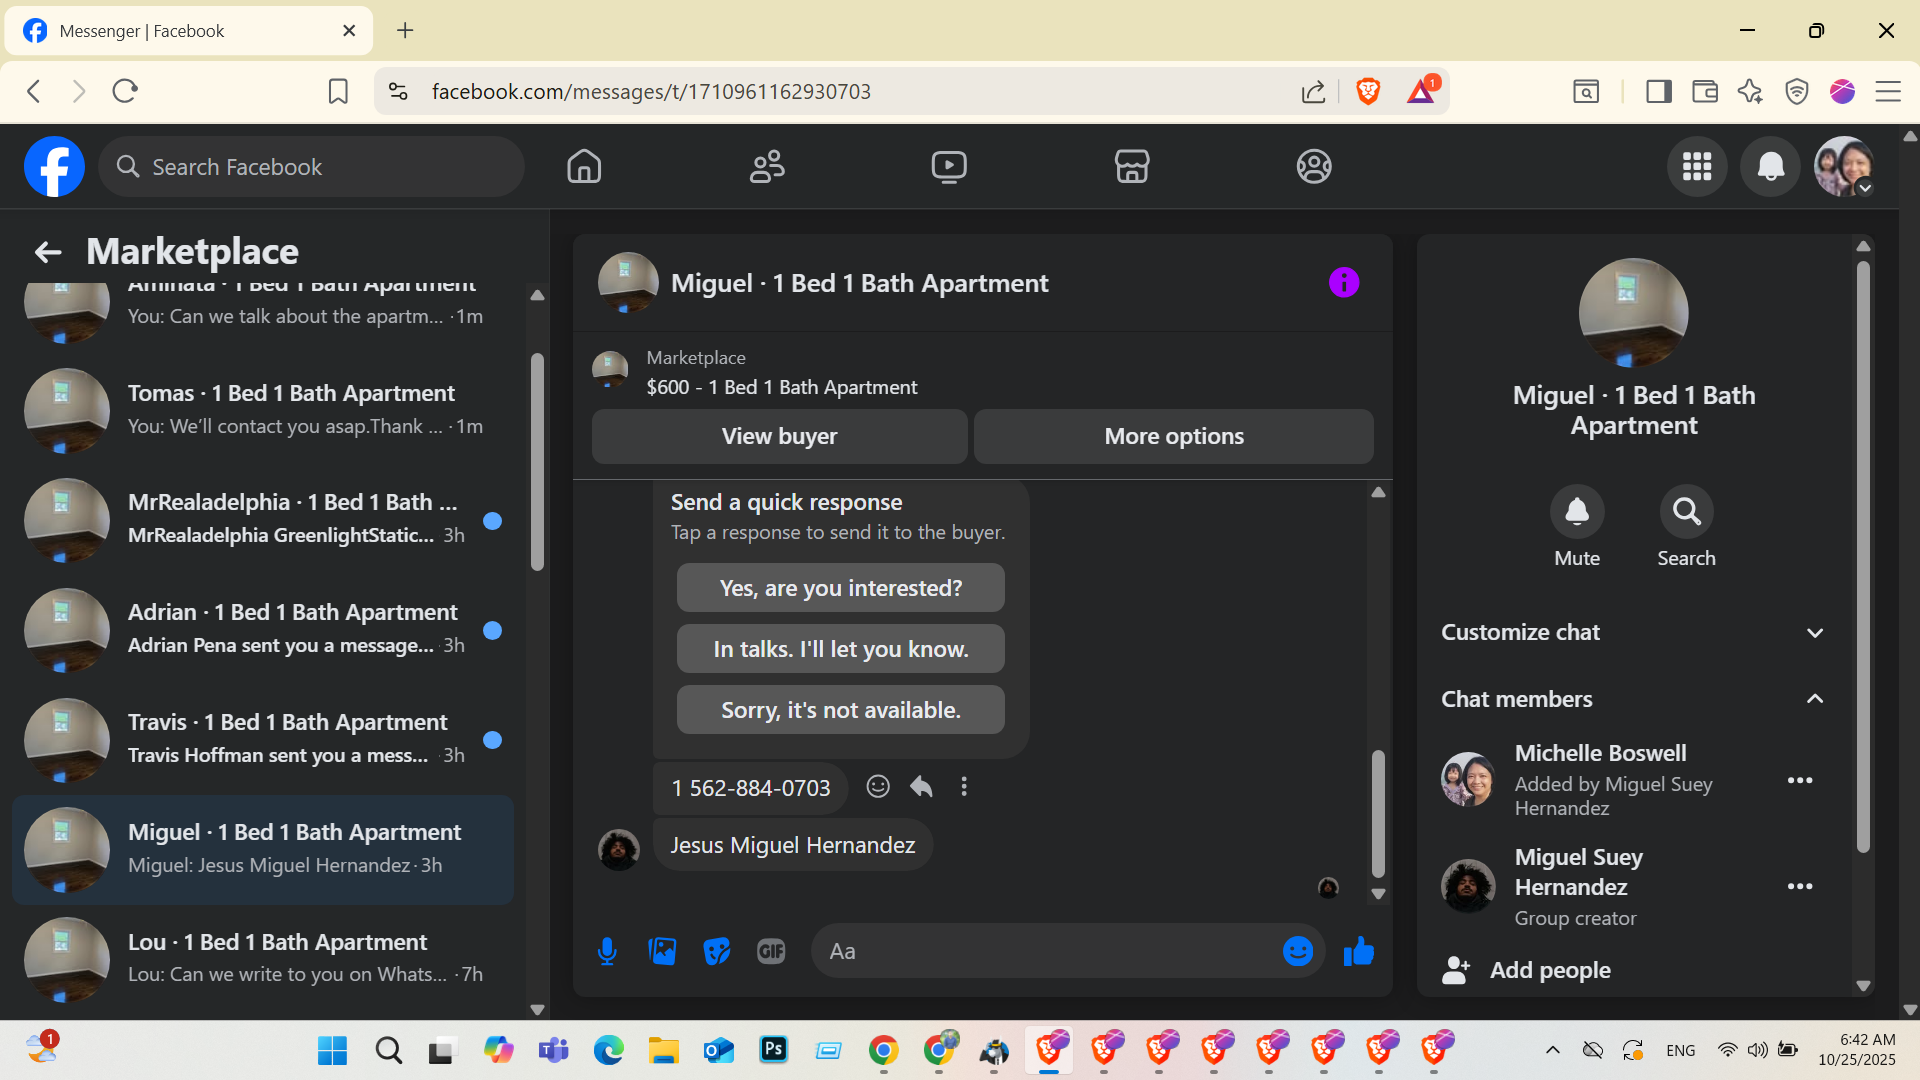Go to the Home feed icon
The width and height of the screenshot is (1920, 1080).
click(584, 166)
